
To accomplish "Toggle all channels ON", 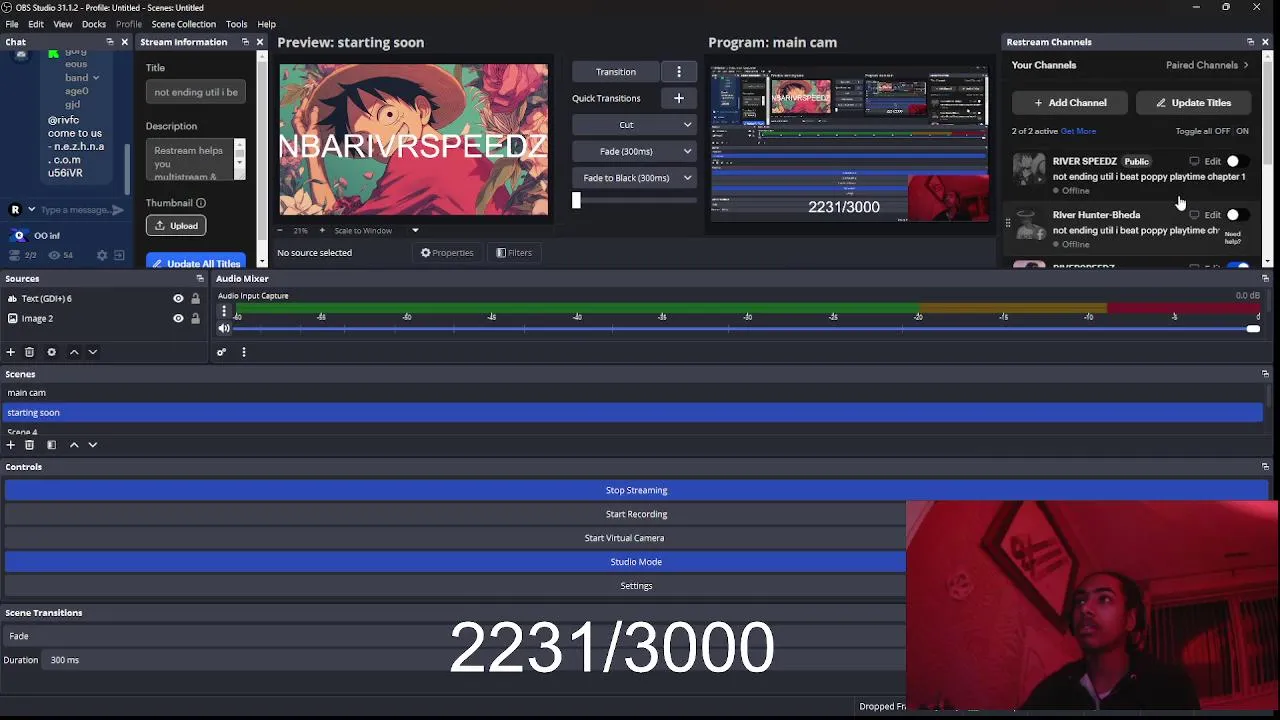I will 1242,131.
